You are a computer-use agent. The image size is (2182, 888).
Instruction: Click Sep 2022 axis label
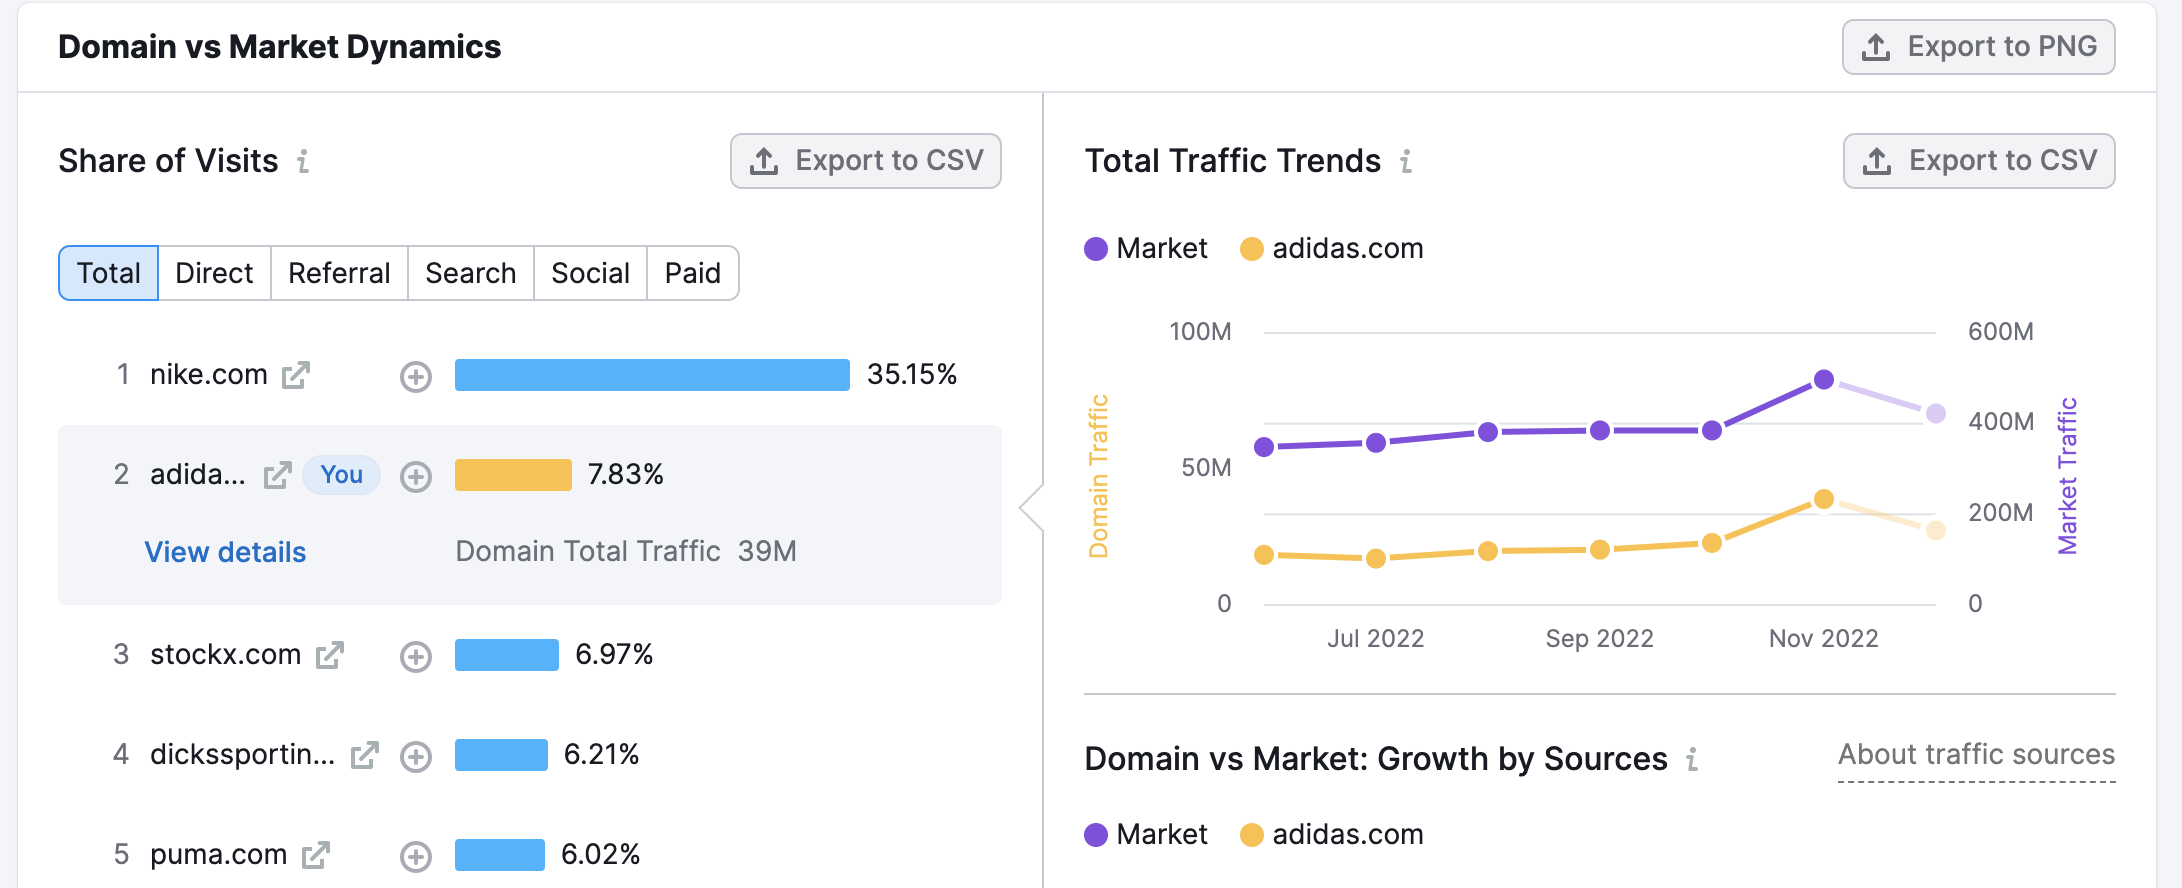[x=1600, y=639]
